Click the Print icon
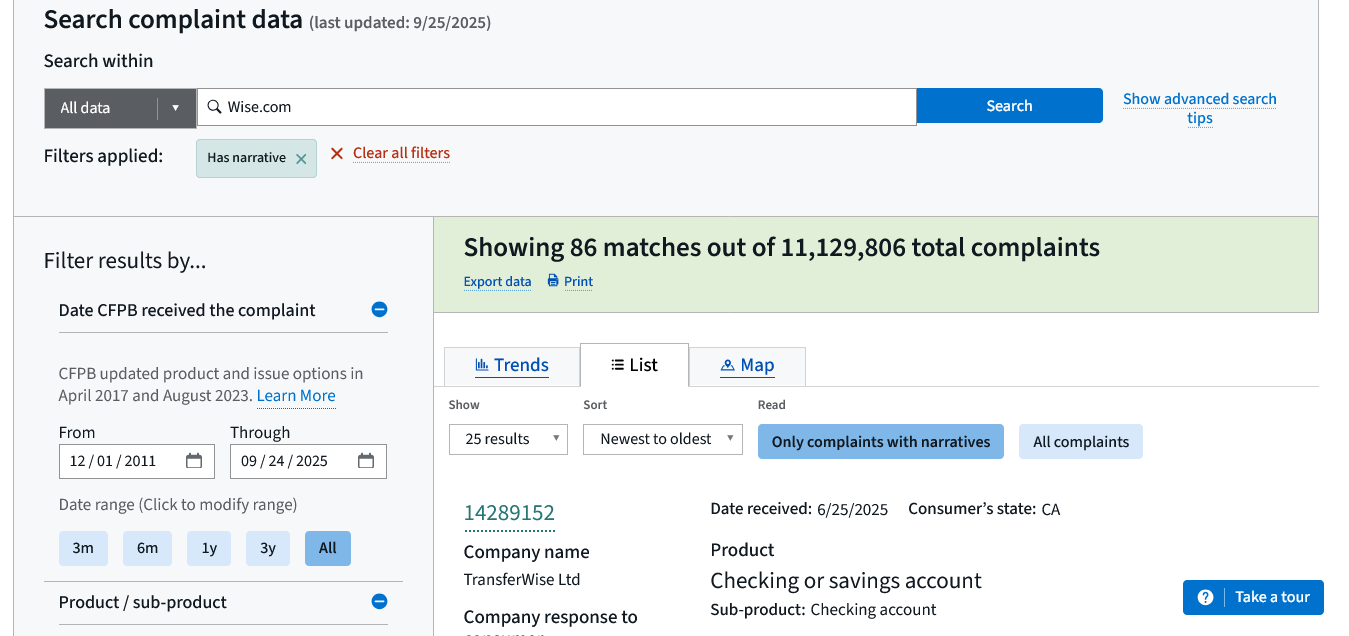Image resolution: width=1349 pixels, height=636 pixels. coord(553,281)
